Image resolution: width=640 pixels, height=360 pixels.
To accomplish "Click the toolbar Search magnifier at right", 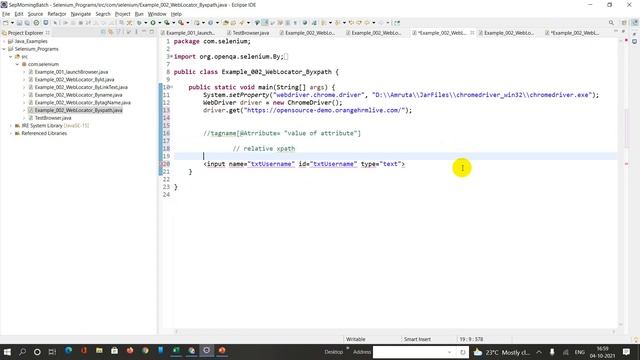I will (611, 23).
